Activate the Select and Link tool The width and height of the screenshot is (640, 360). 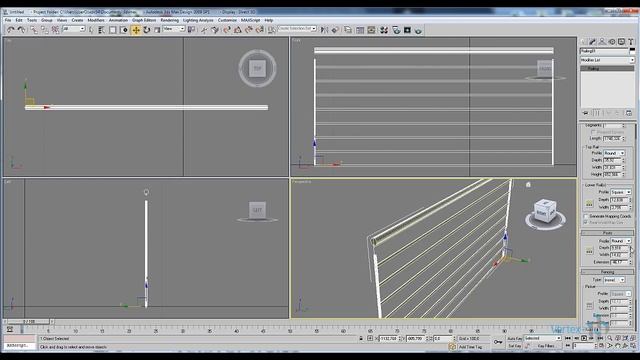click(x=34, y=30)
